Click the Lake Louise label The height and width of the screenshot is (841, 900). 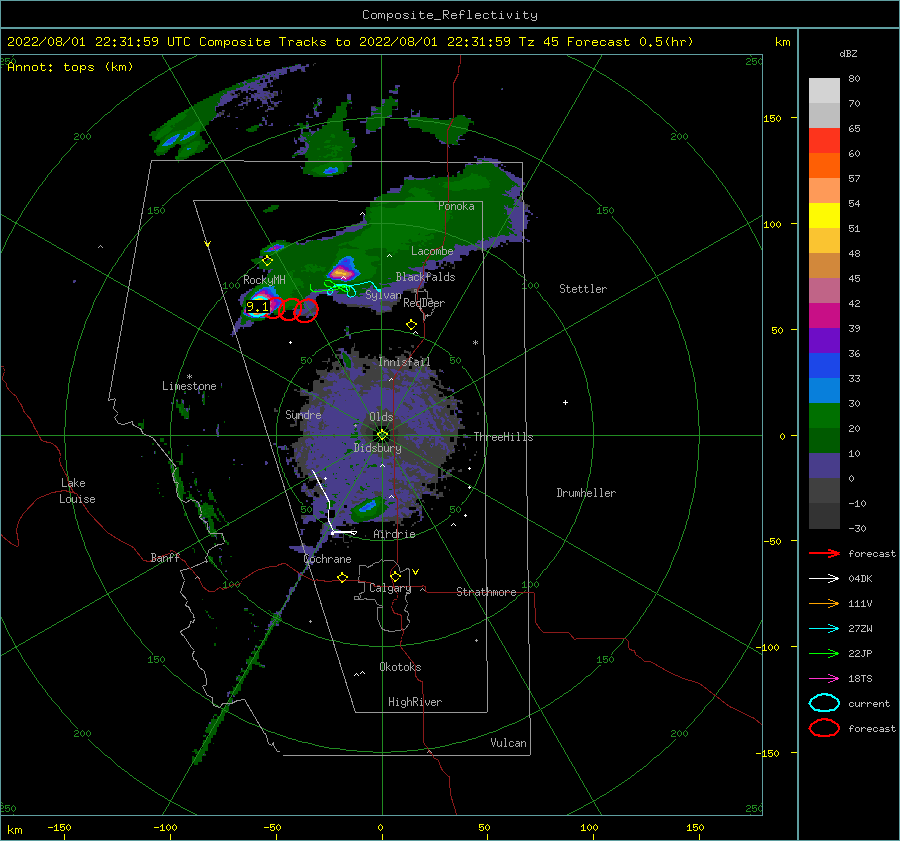click(x=77, y=491)
